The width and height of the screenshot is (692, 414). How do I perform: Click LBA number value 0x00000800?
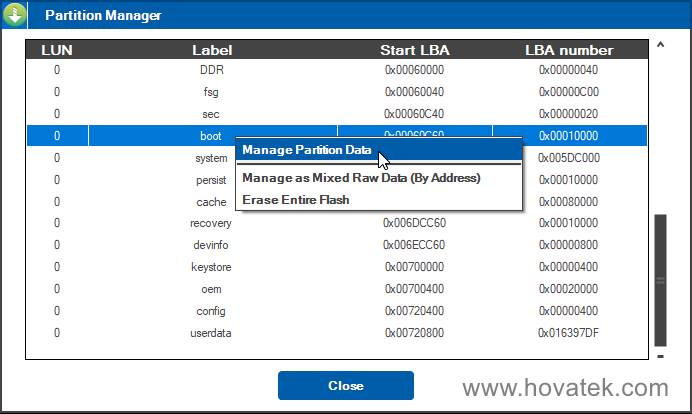coord(568,245)
